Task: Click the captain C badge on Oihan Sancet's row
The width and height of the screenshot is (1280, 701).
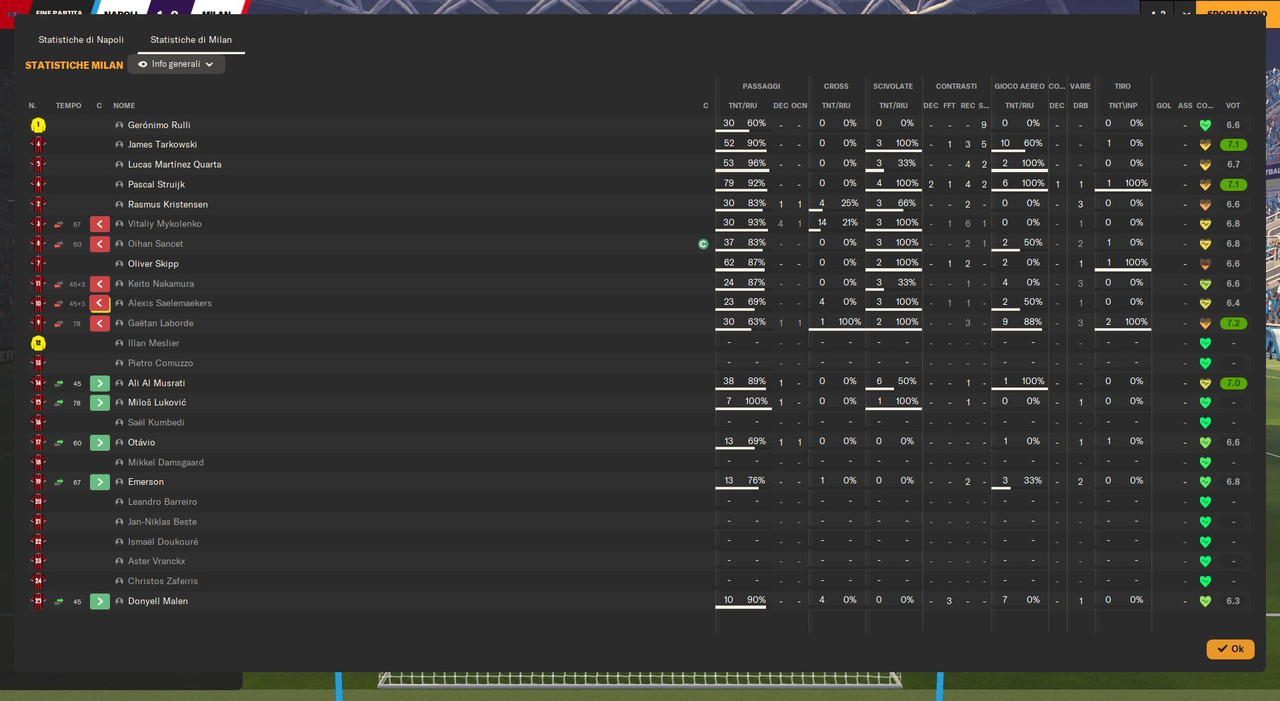Action: point(703,244)
